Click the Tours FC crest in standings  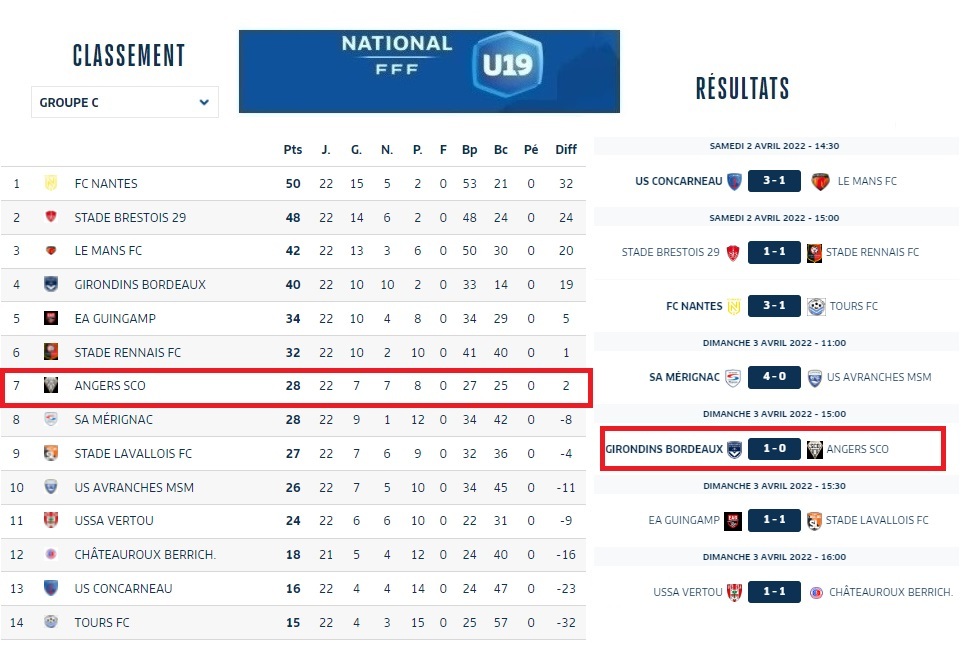pos(50,622)
